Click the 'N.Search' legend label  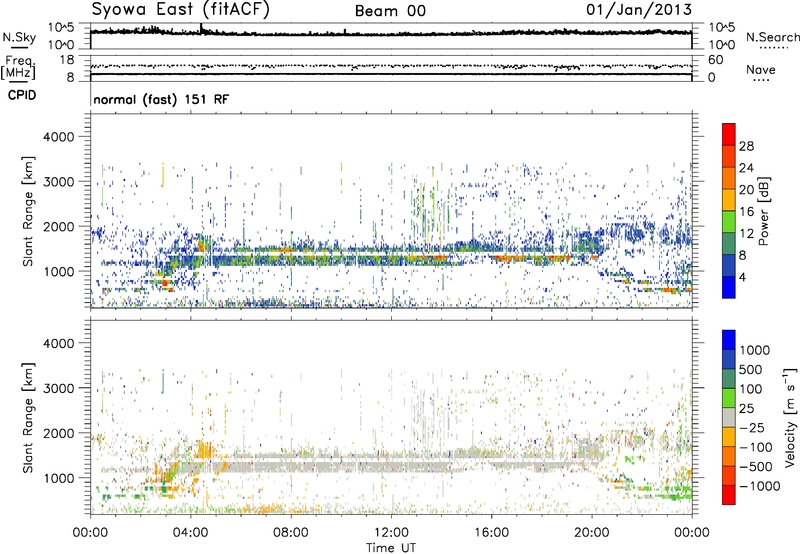coord(772,37)
